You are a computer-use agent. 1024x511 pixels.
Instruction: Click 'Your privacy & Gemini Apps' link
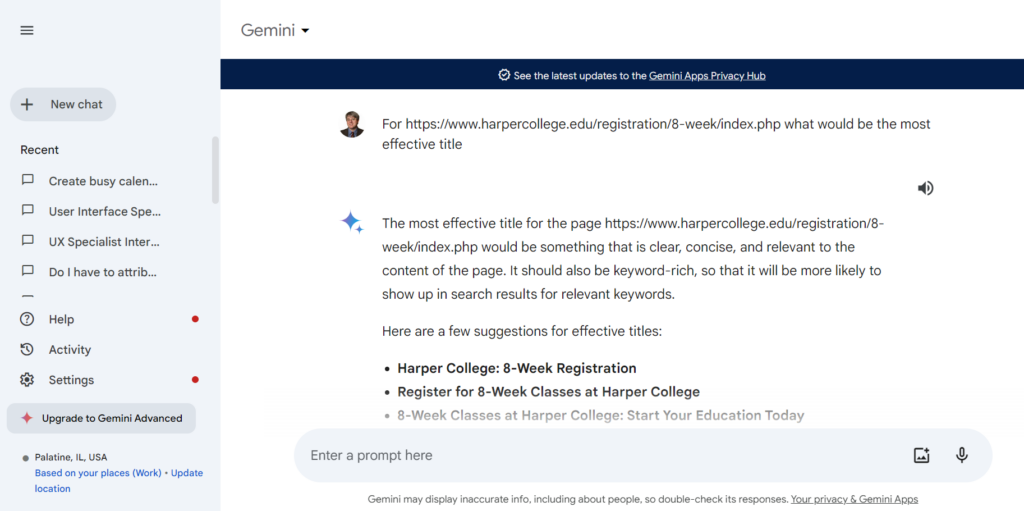click(x=854, y=499)
